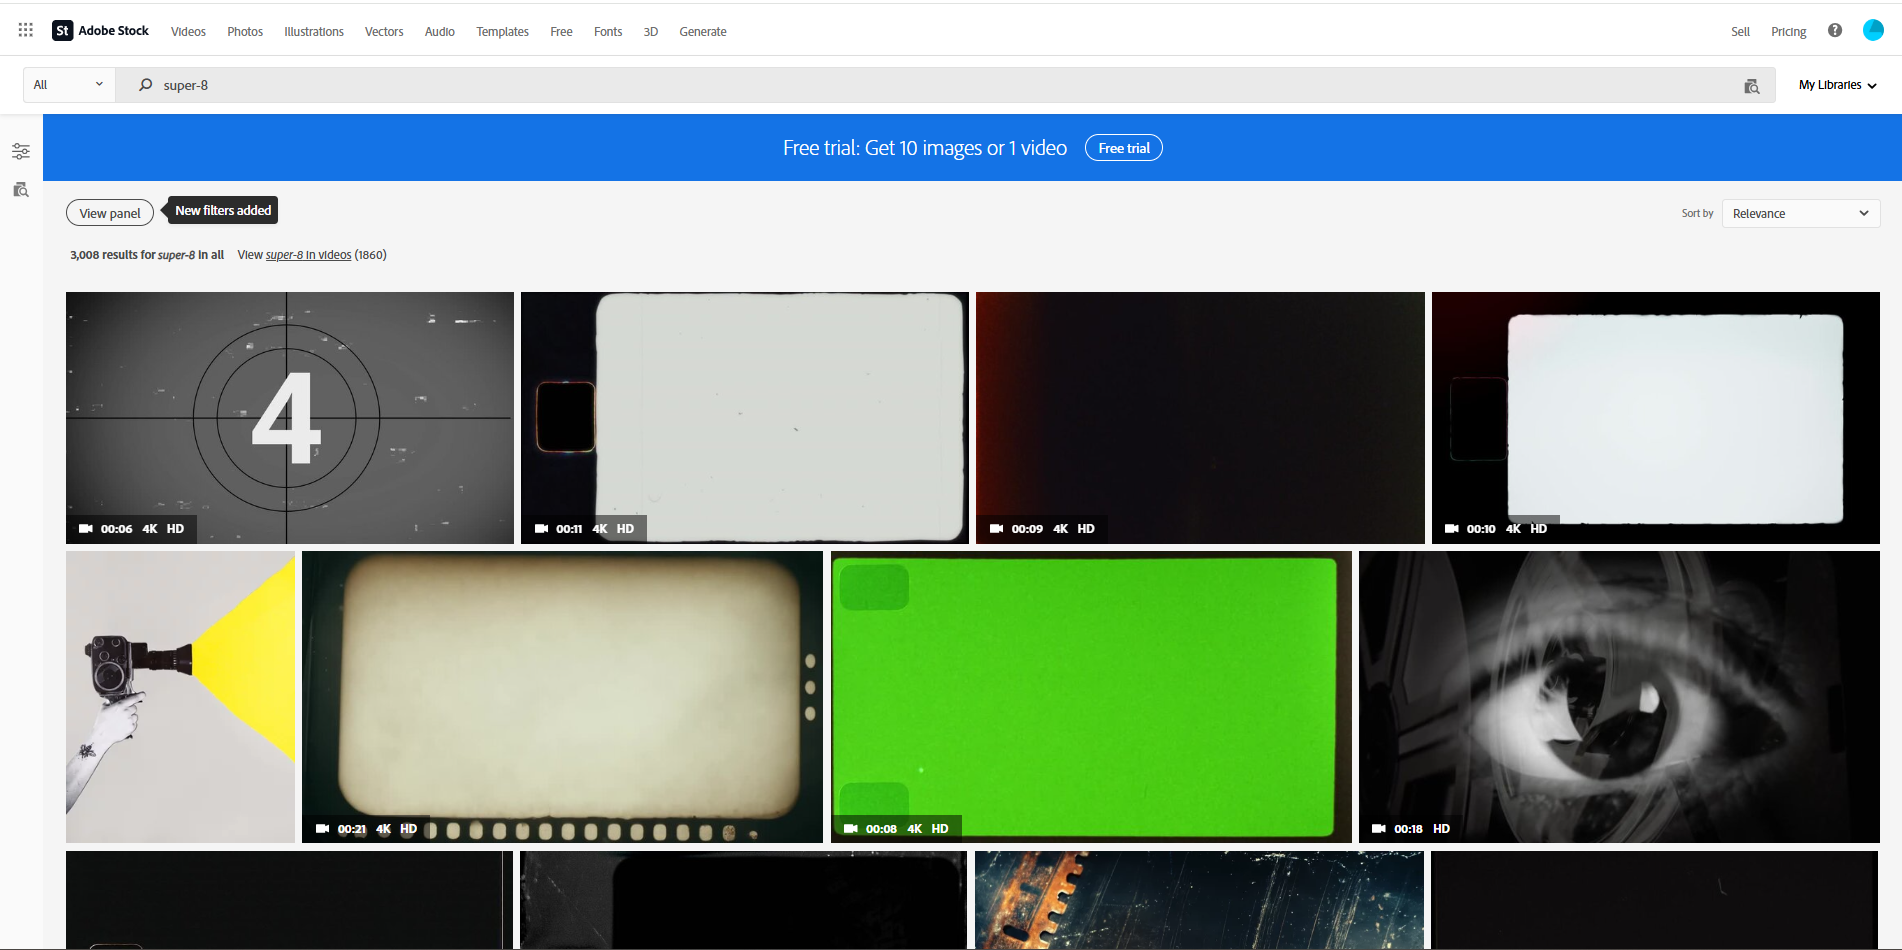1902x950 pixels.
Task: Click the Adobe Stock logo
Action: (x=100, y=30)
